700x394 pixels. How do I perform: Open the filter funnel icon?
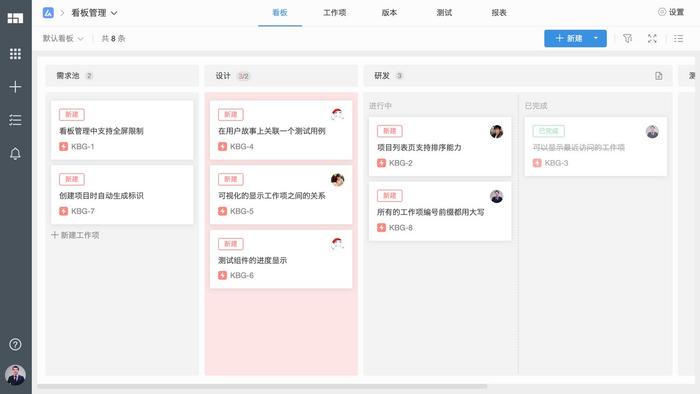pos(627,38)
